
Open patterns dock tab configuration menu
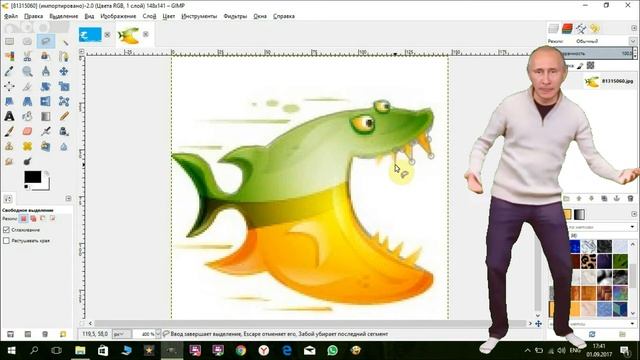click(633, 214)
